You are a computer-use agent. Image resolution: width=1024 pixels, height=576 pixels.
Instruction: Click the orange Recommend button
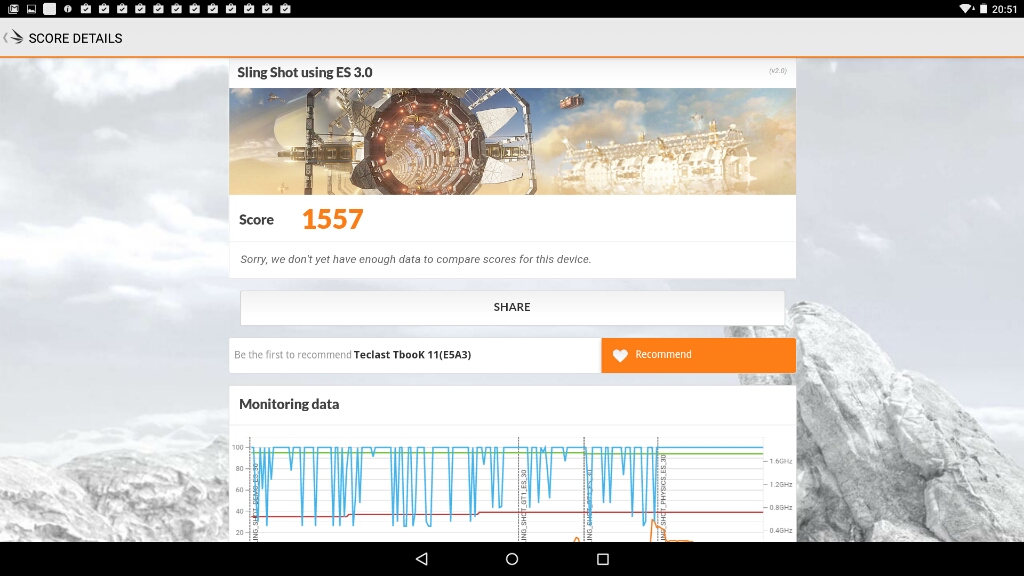[698, 355]
